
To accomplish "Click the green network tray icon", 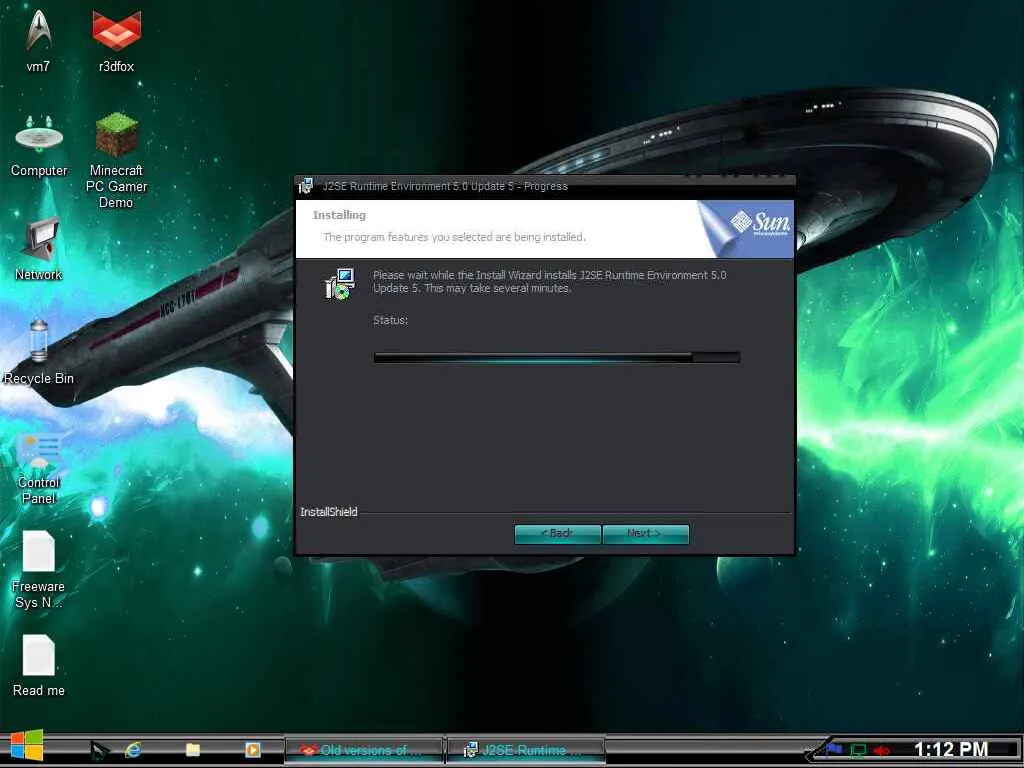I will click(857, 750).
